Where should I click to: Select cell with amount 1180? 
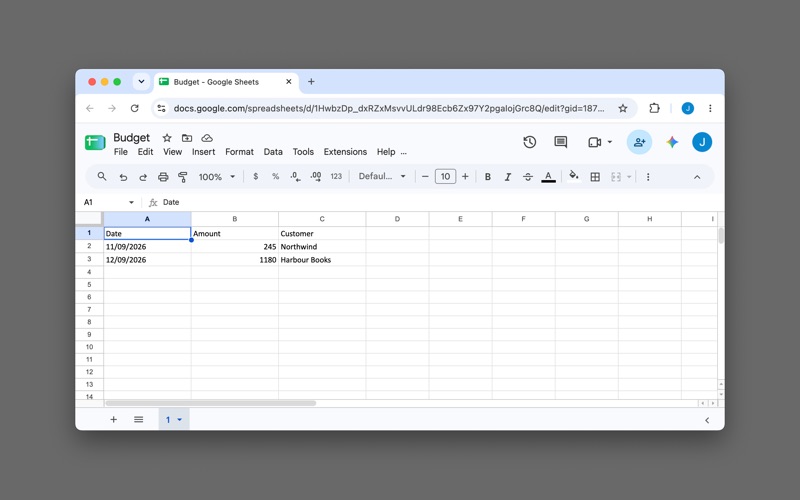pos(235,260)
